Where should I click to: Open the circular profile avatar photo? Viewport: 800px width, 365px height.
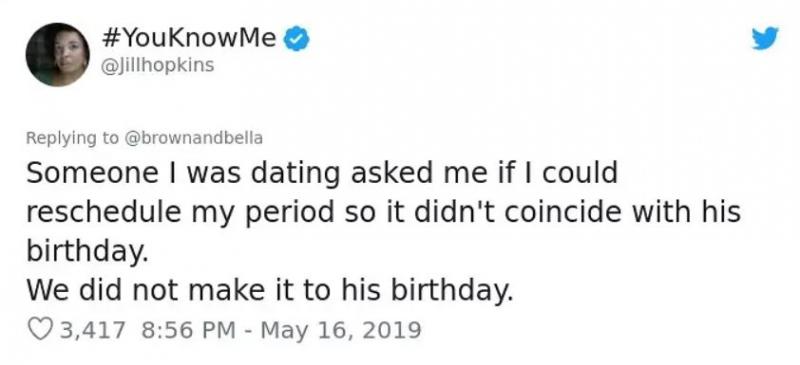point(58,55)
